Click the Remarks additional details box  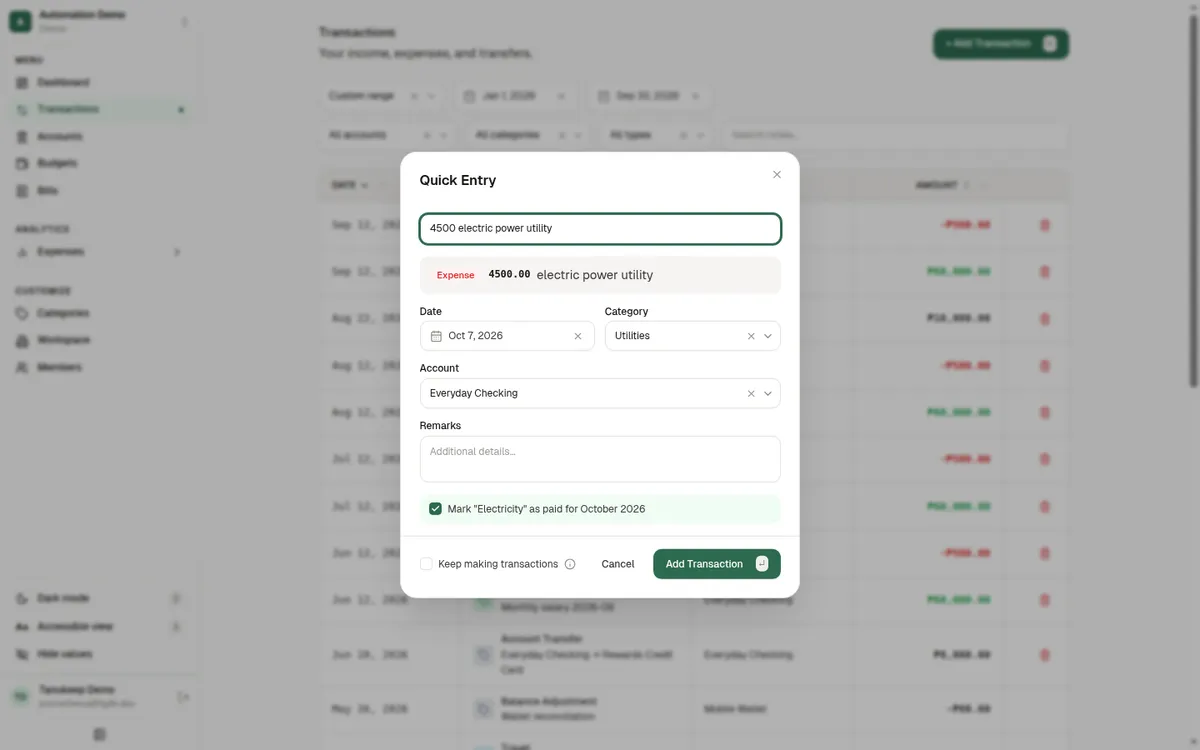(x=600, y=459)
